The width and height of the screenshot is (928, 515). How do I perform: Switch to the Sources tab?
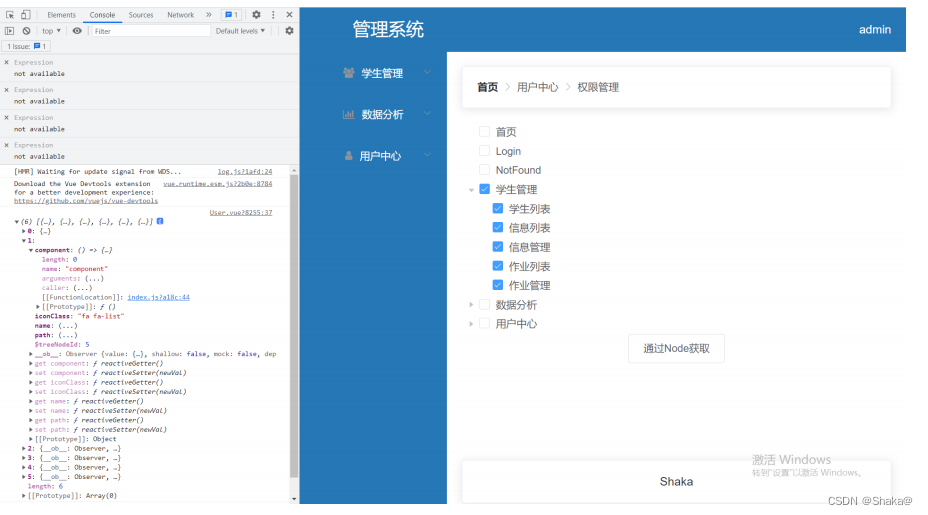coord(141,15)
